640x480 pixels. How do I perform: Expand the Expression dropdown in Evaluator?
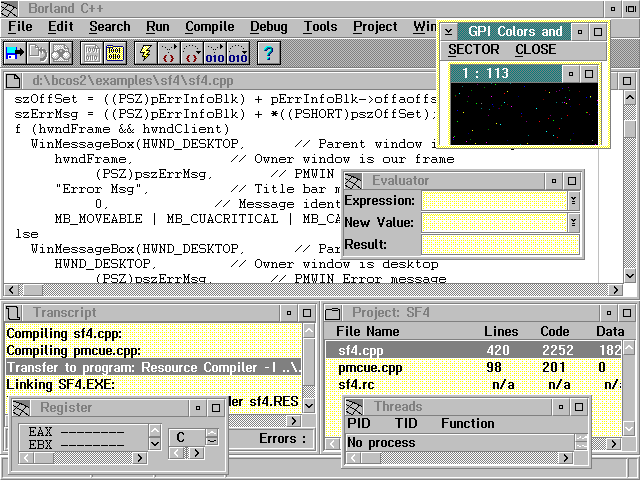tap(573, 201)
